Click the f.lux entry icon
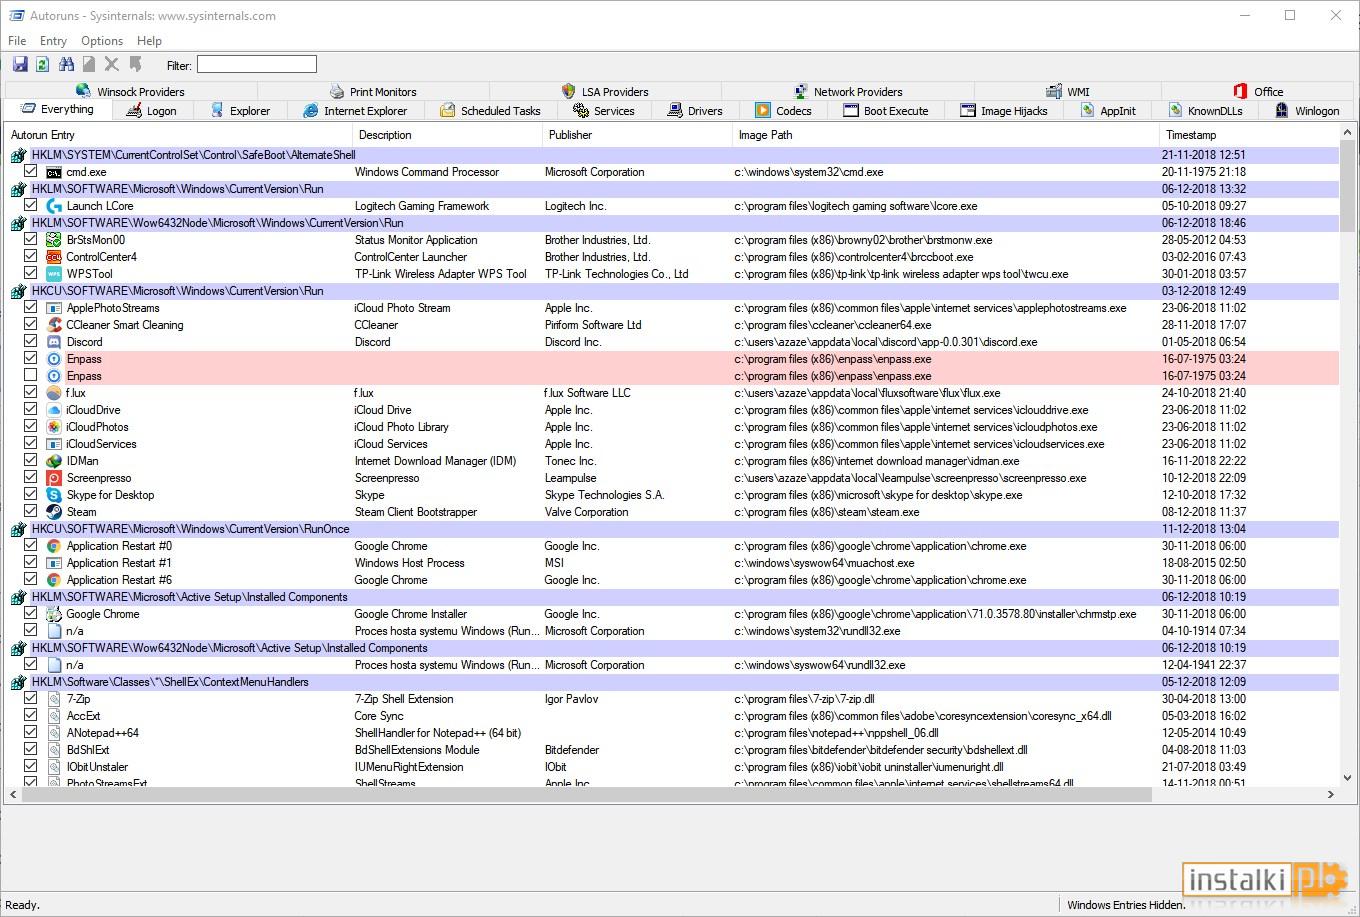Viewport: 1360px width, 917px height. pyautogui.click(x=54, y=393)
